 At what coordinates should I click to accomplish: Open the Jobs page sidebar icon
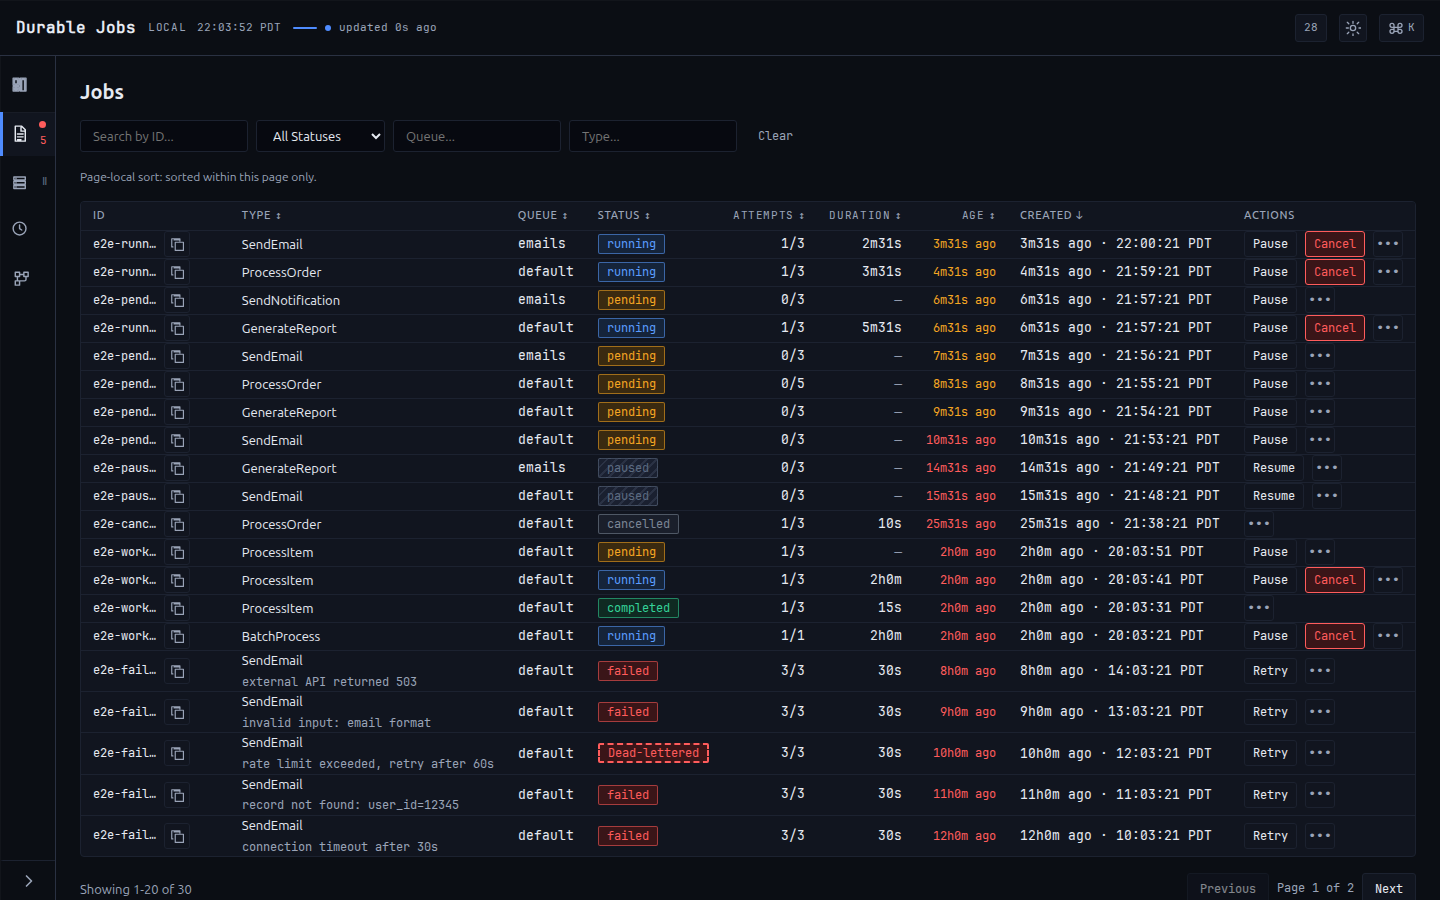(x=20, y=134)
